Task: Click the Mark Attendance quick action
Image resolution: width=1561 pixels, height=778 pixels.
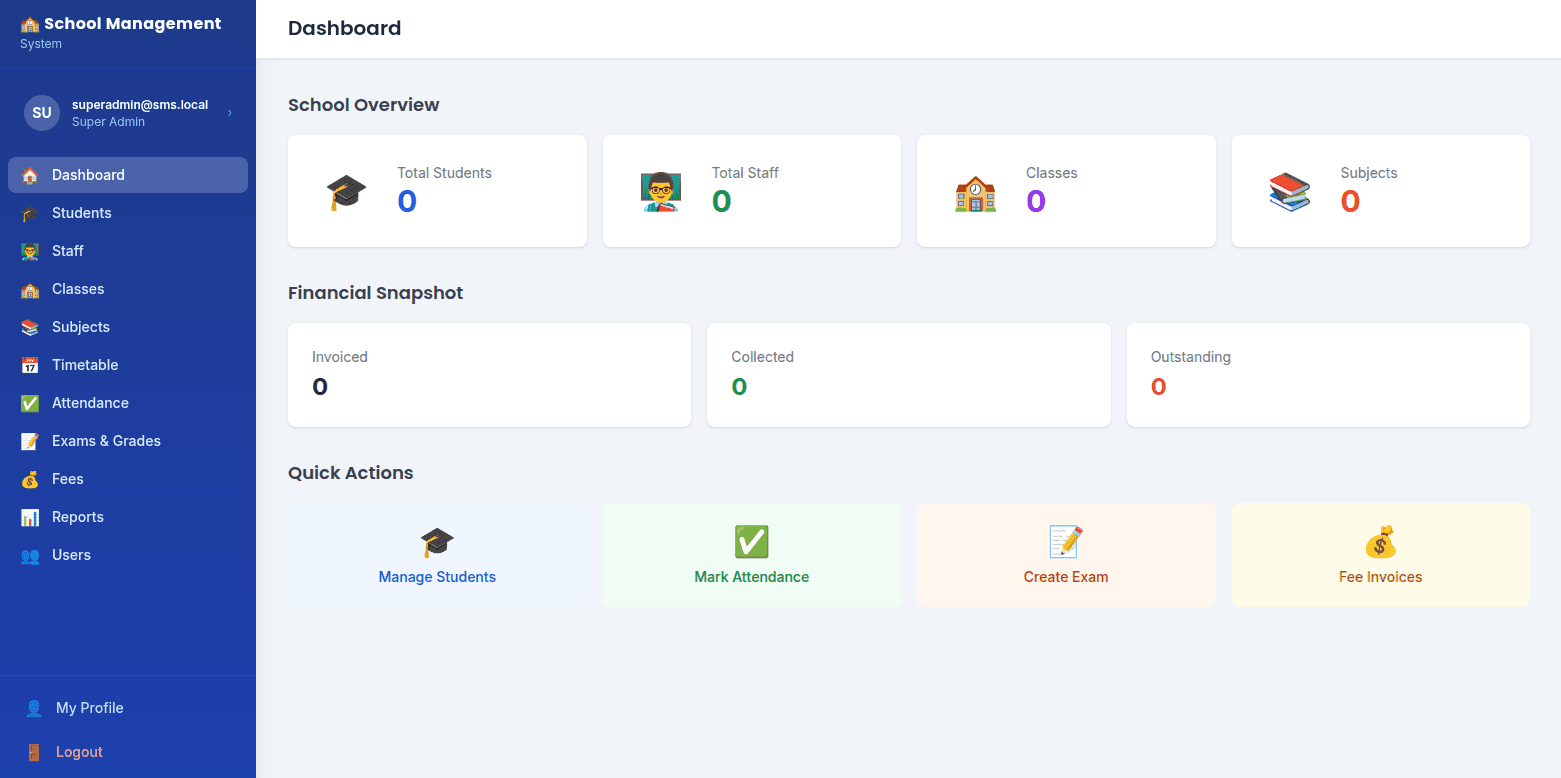Action: tap(752, 555)
